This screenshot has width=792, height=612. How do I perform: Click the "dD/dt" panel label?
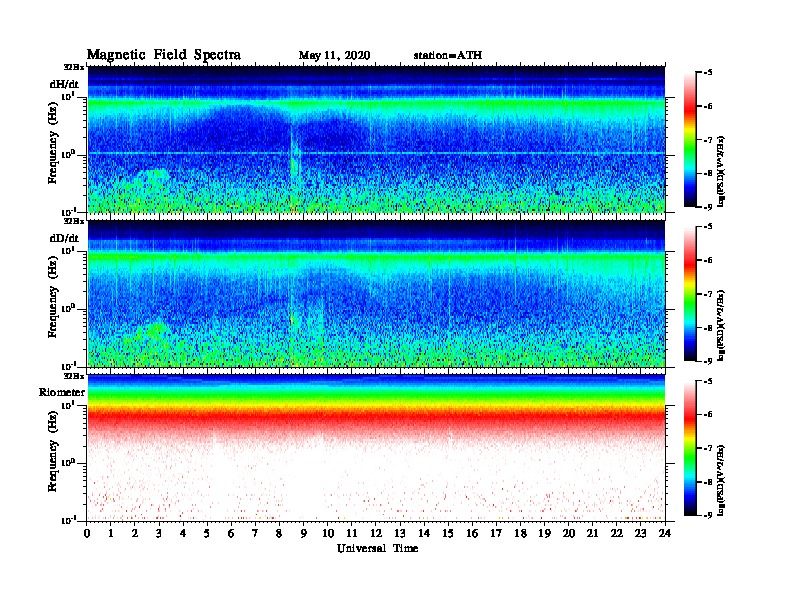[x=64, y=238]
